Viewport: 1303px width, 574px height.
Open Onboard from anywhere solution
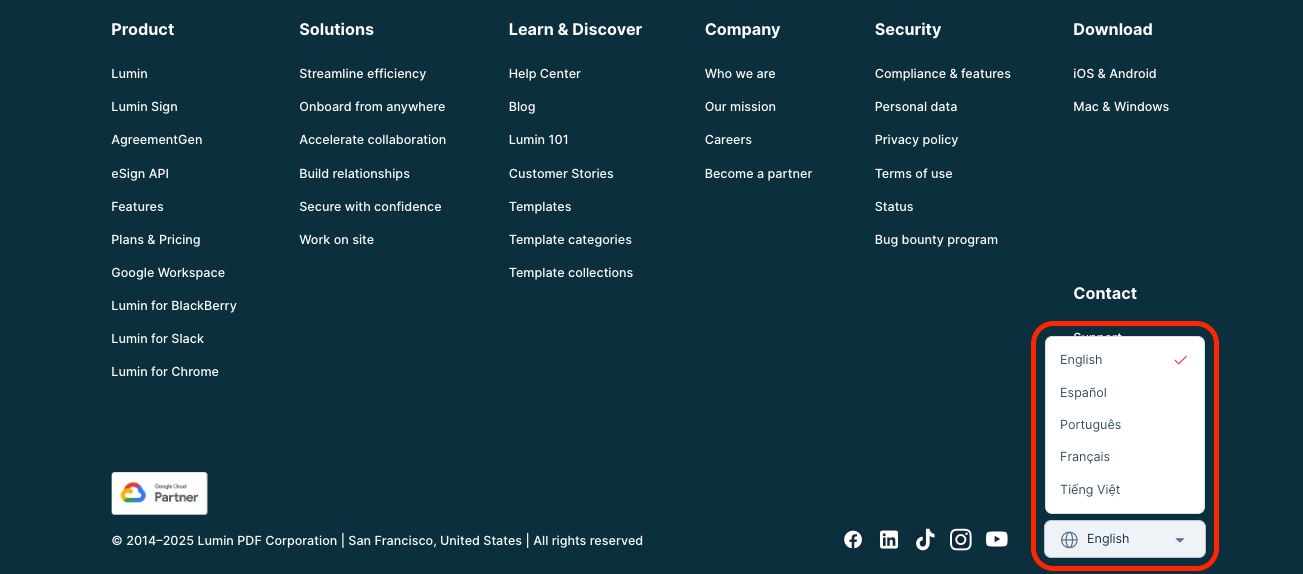click(x=372, y=107)
